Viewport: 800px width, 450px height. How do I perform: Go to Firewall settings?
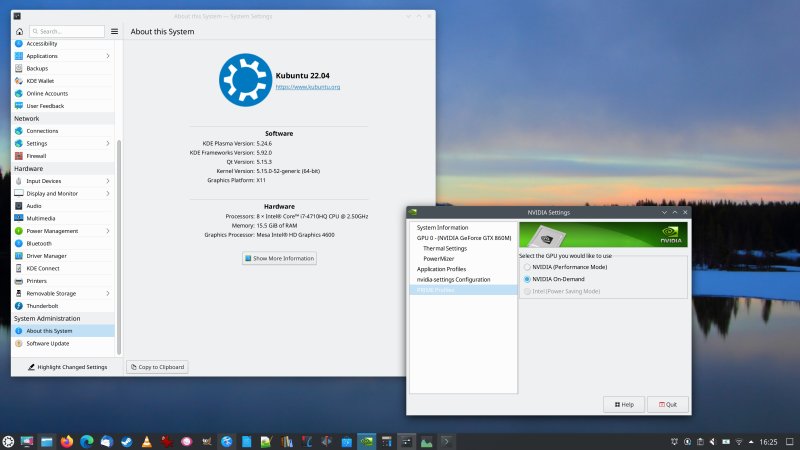(x=36, y=156)
